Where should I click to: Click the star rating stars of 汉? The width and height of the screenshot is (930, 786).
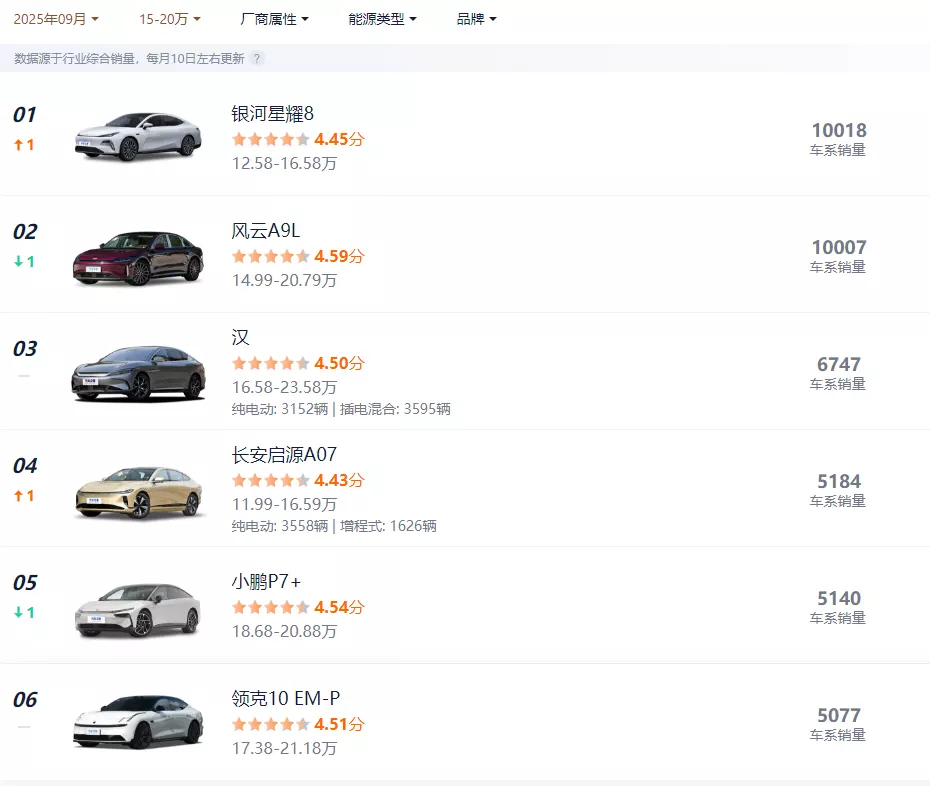pos(270,363)
